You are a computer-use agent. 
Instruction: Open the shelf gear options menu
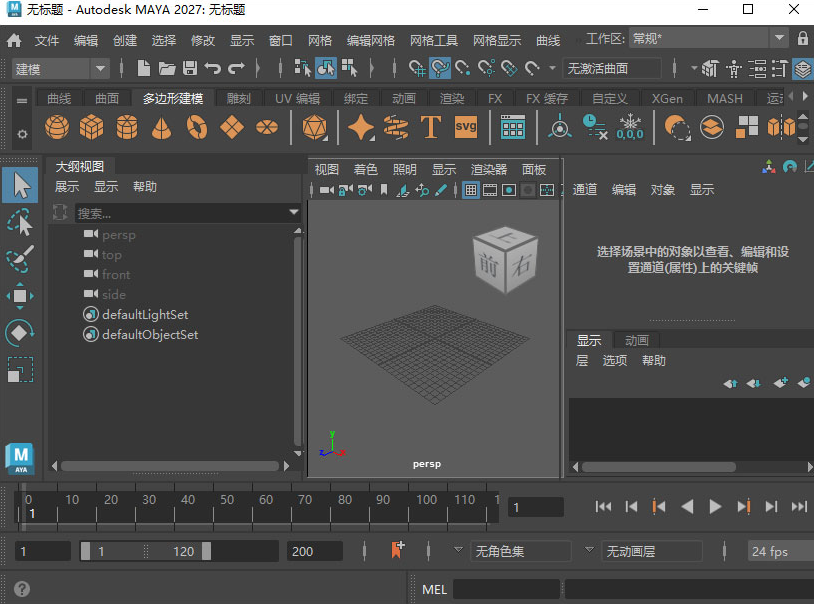[22, 134]
